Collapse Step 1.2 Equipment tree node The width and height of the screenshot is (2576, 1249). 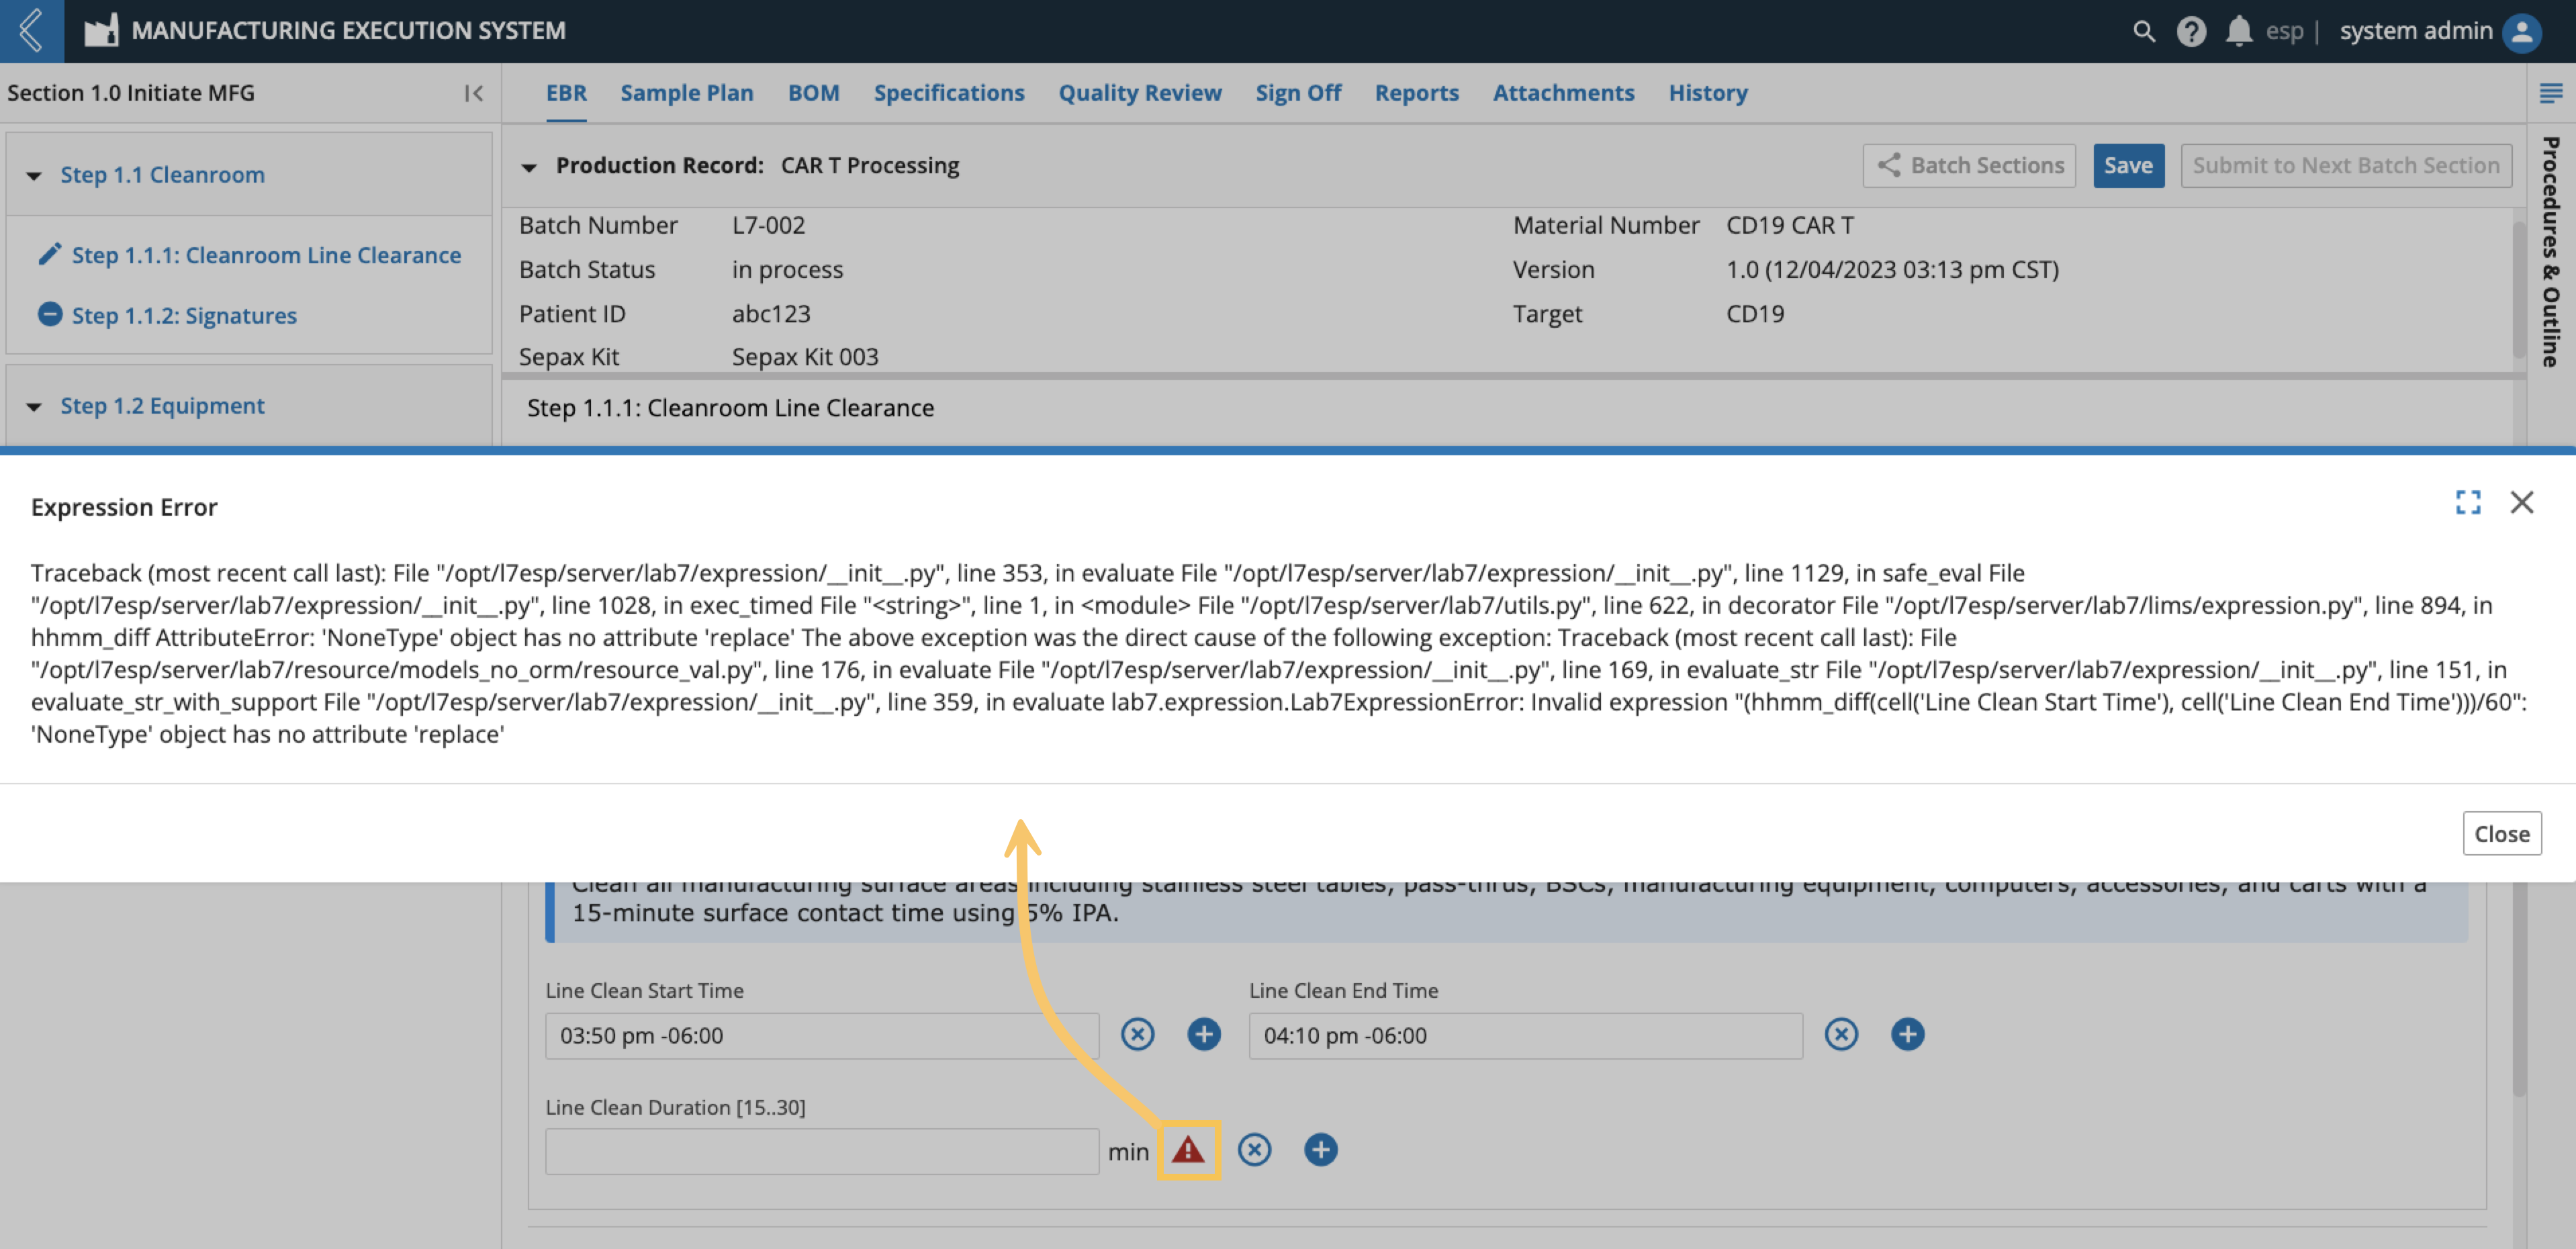(x=34, y=407)
